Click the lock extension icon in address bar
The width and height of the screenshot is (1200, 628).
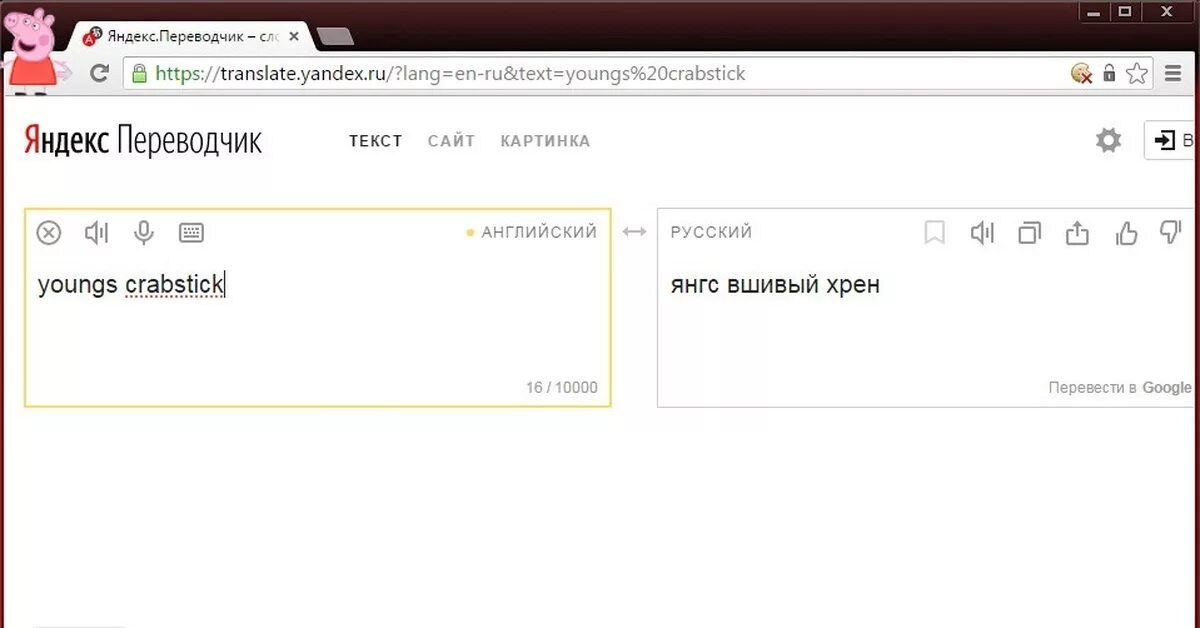[1109, 73]
